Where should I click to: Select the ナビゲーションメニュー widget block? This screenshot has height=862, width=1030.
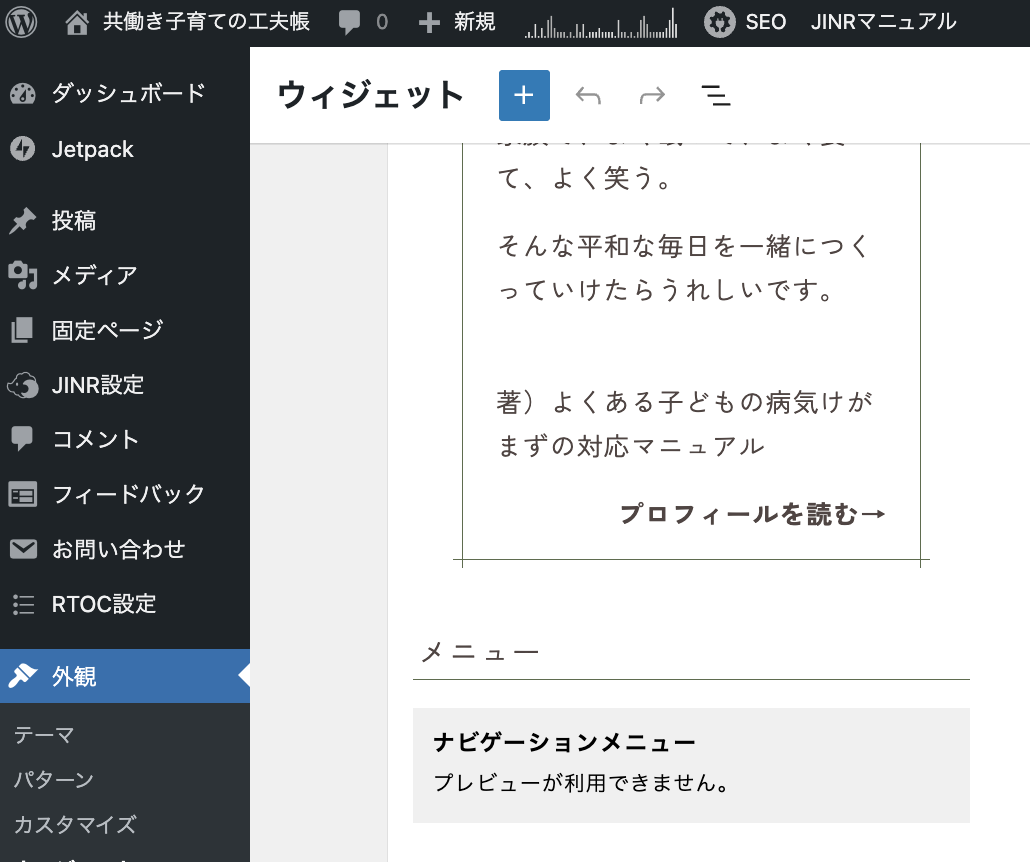click(x=691, y=765)
